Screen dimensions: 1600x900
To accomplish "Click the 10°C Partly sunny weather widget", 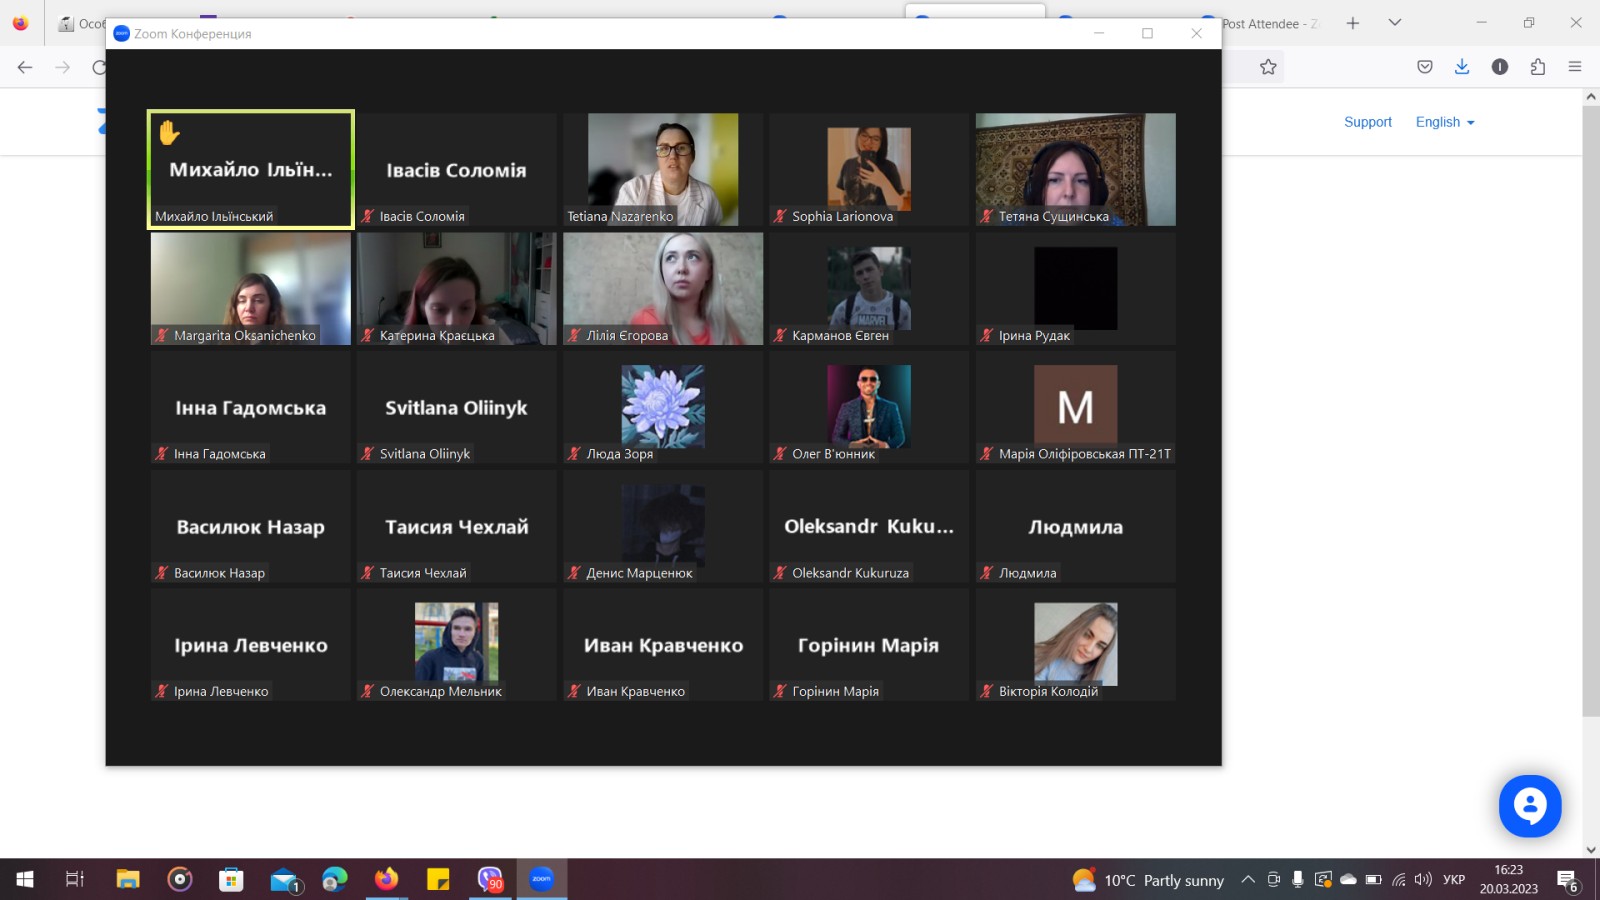I will [1148, 880].
